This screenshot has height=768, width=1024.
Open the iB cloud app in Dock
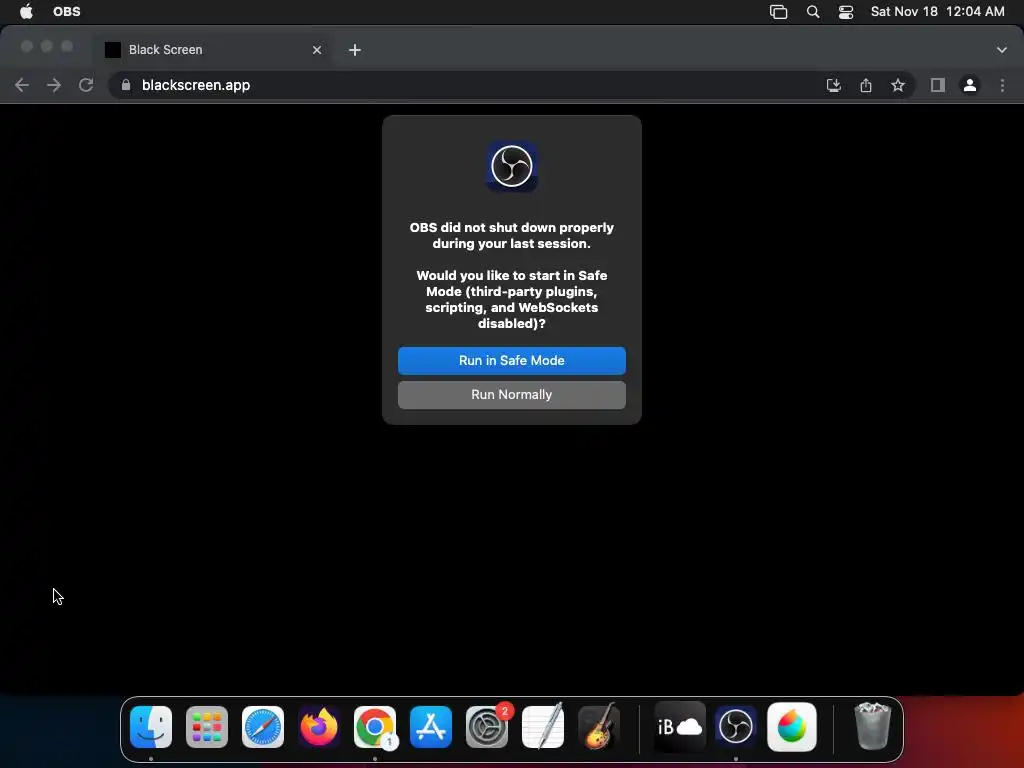click(x=680, y=727)
